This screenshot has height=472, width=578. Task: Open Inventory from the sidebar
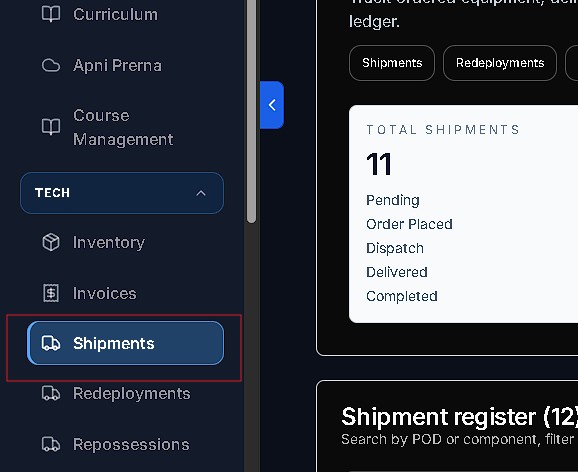pos(109,243)
